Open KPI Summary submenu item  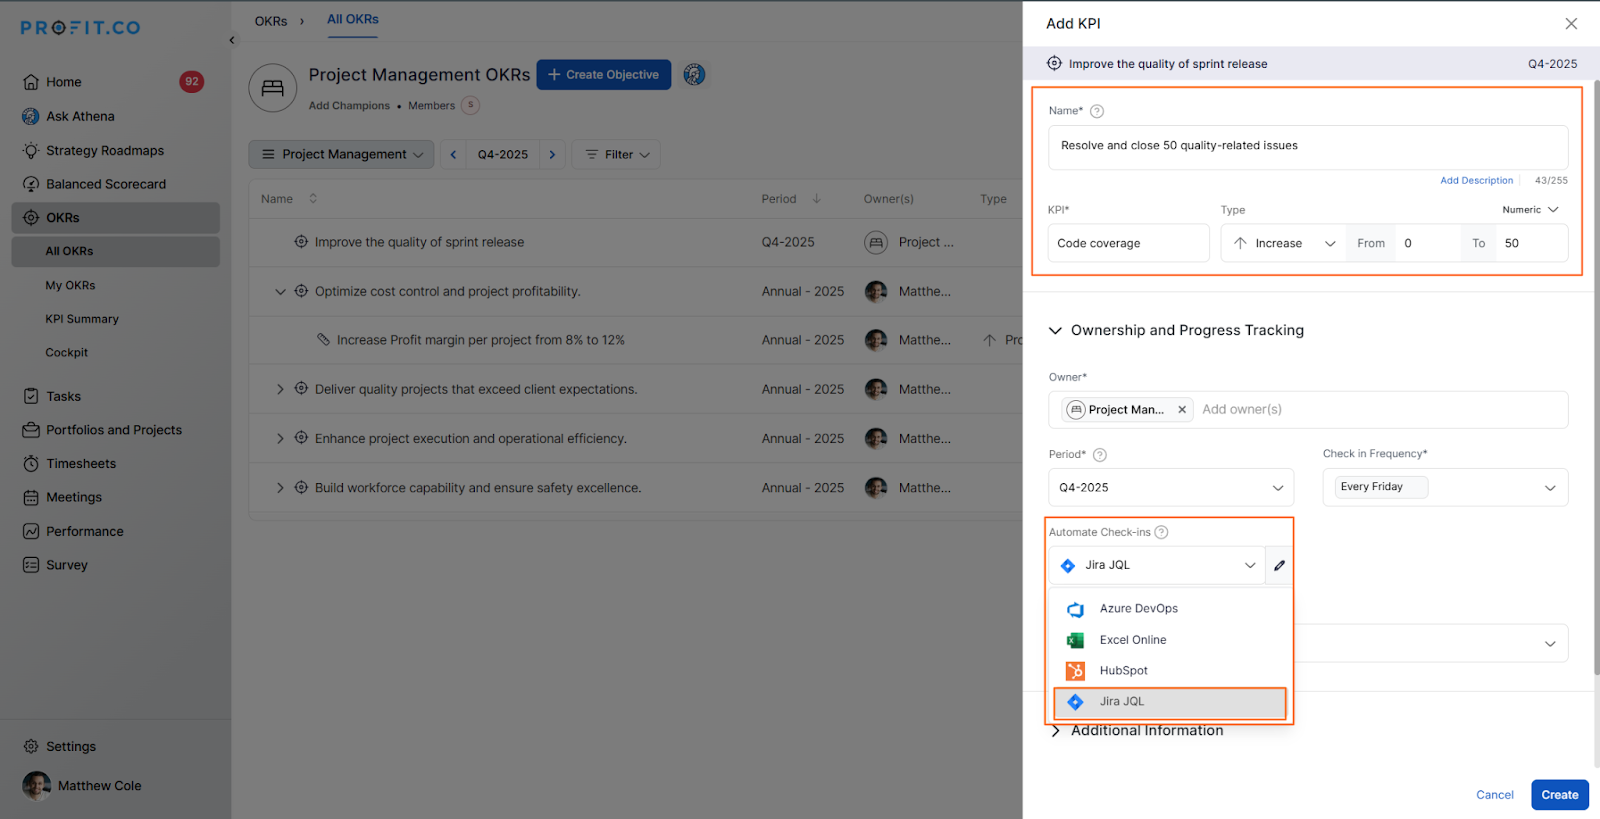click(x=82, y=319)
